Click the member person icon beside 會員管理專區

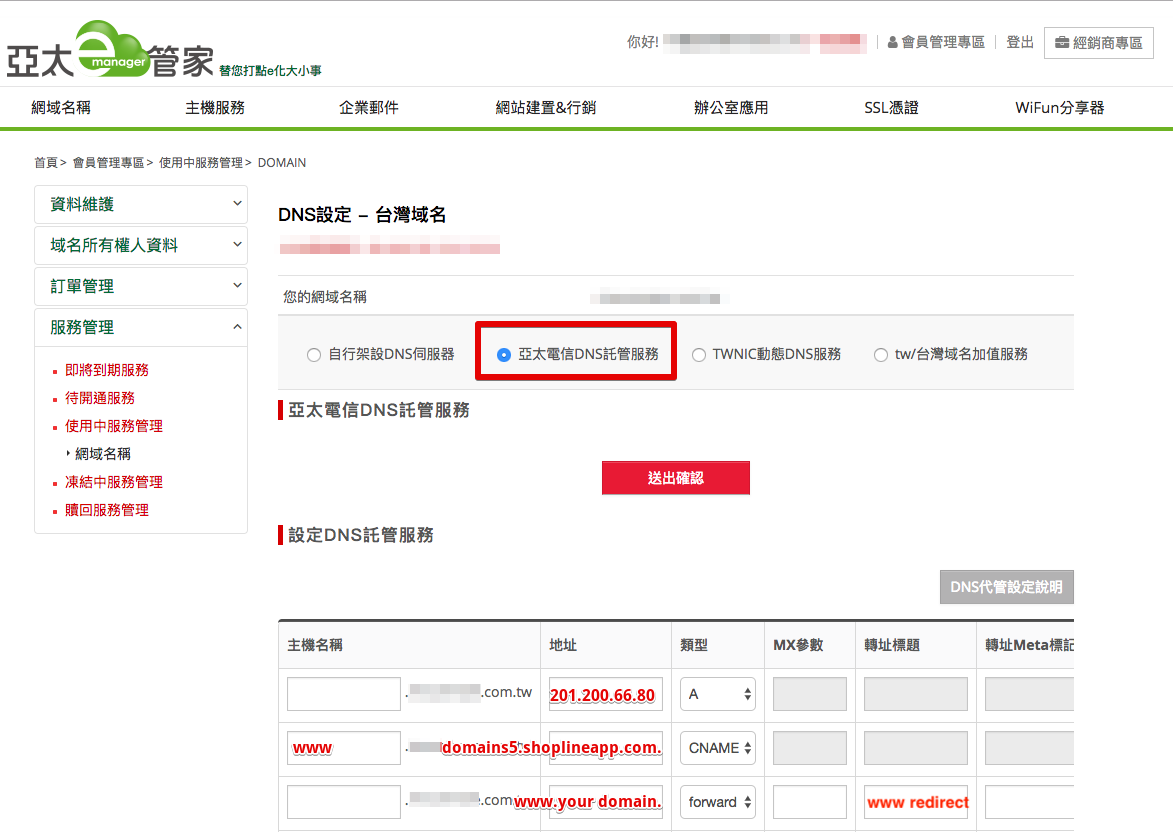[892, 43]
